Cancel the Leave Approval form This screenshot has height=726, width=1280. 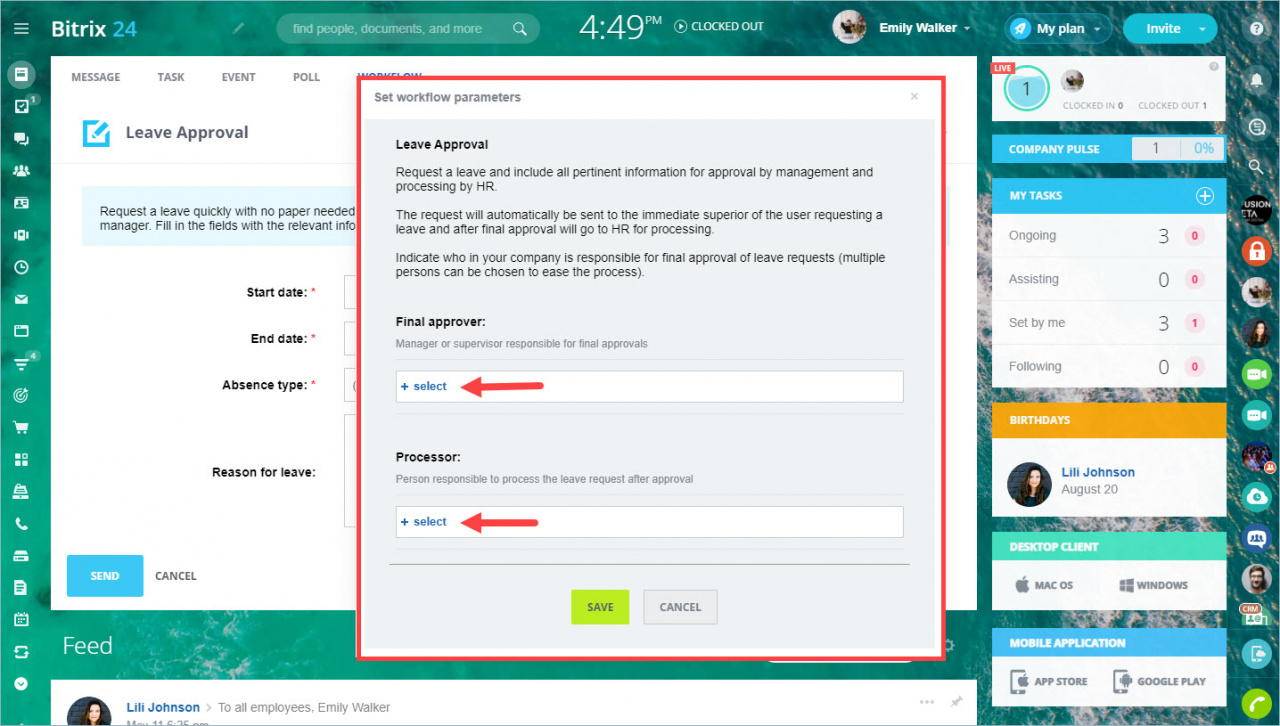[176, 576]
